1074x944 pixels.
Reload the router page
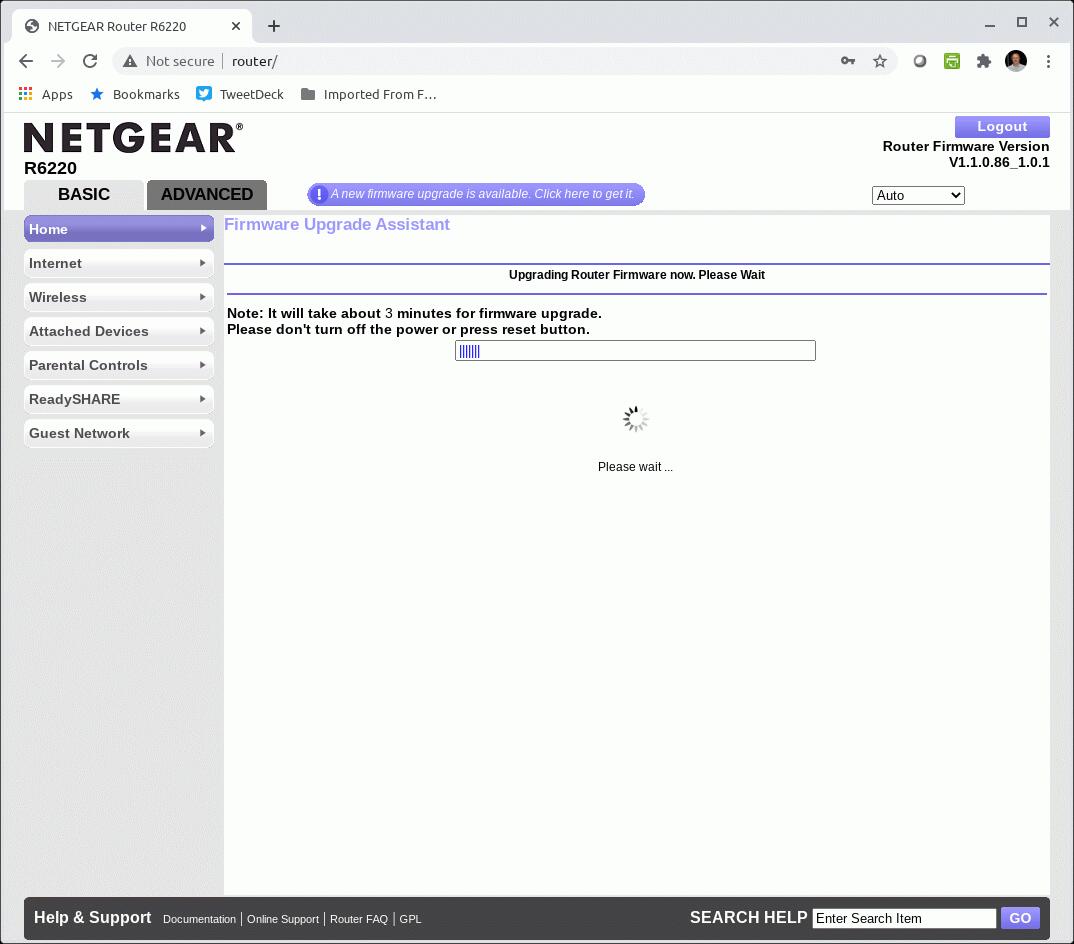(x=90, y=61)
